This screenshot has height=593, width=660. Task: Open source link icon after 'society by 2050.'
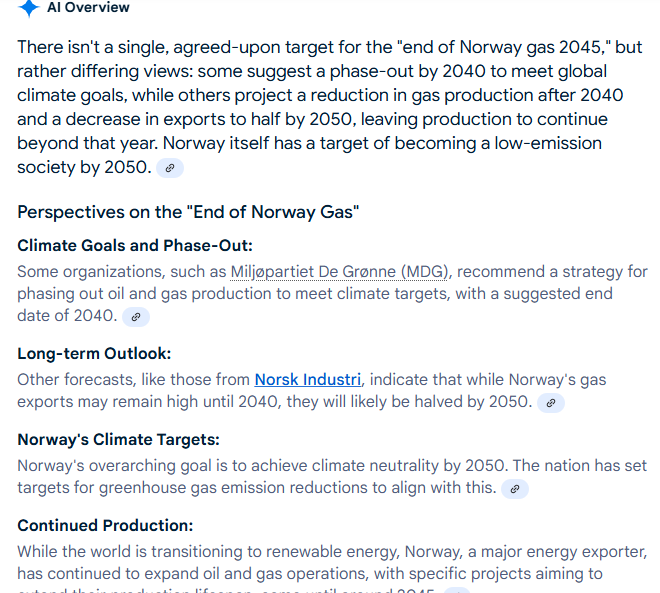pyautogui.click(x=170, y=168)
